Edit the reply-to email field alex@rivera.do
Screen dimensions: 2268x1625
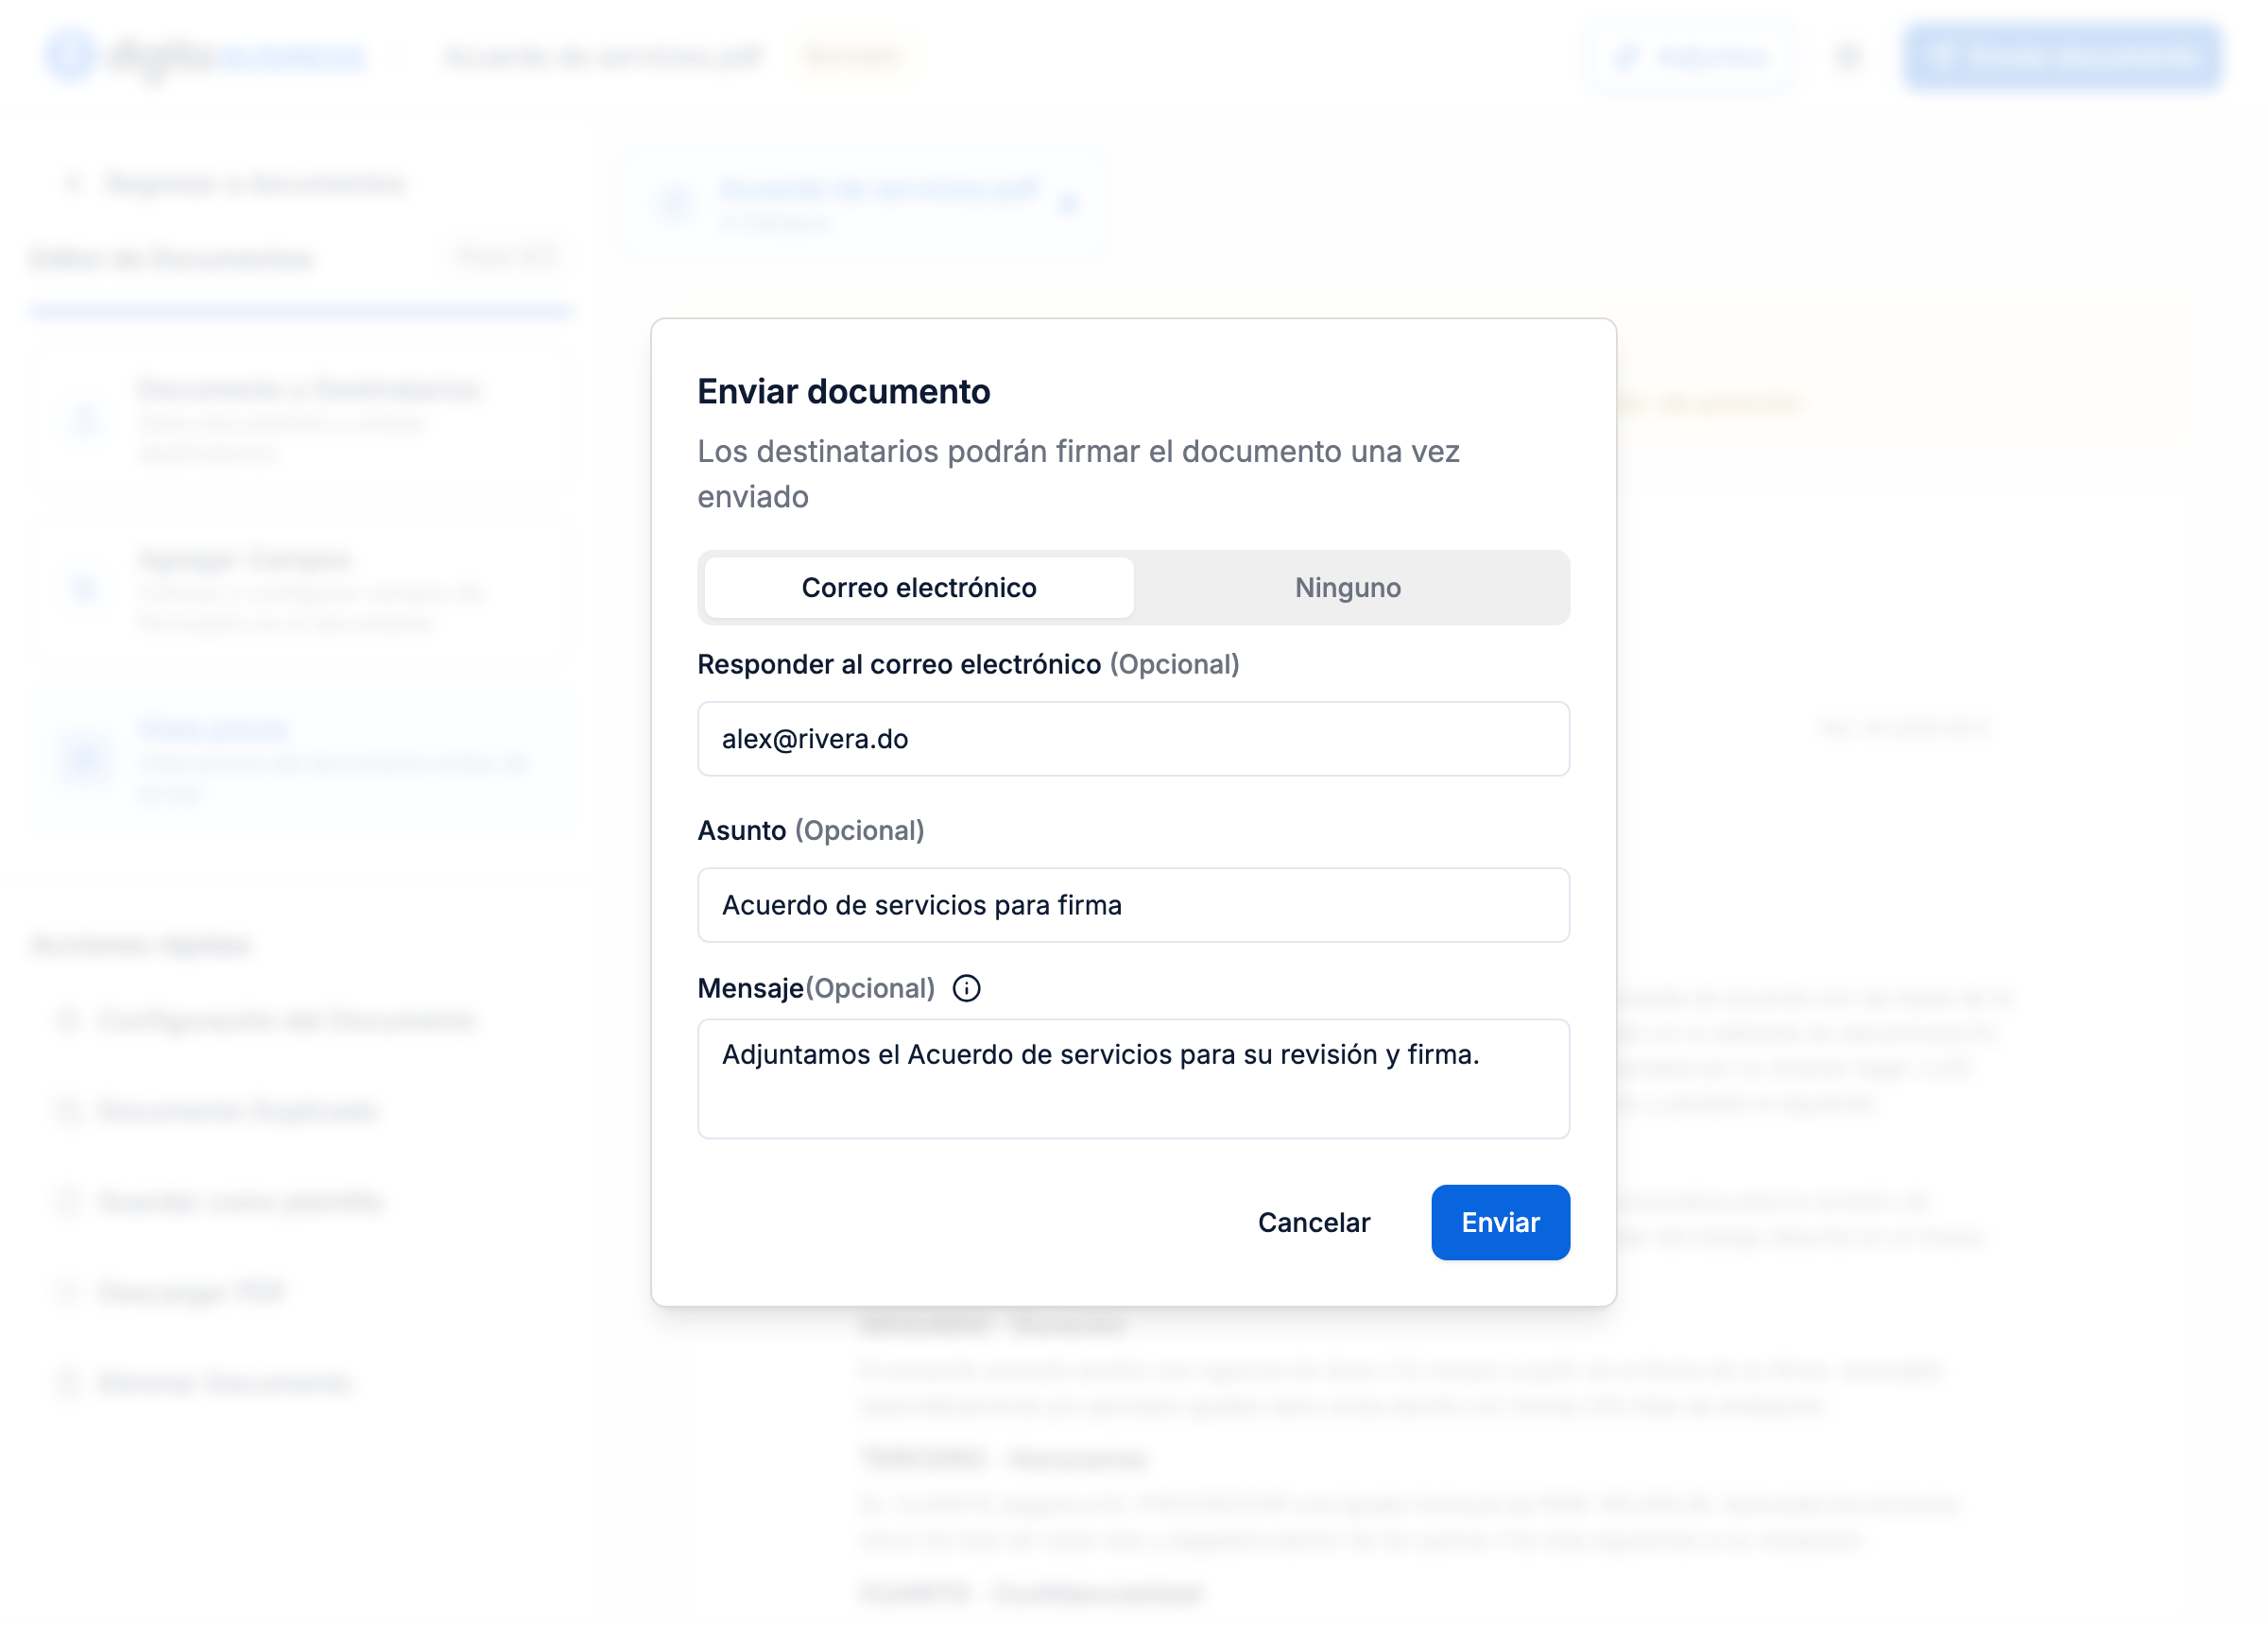tap(1133, 739)
